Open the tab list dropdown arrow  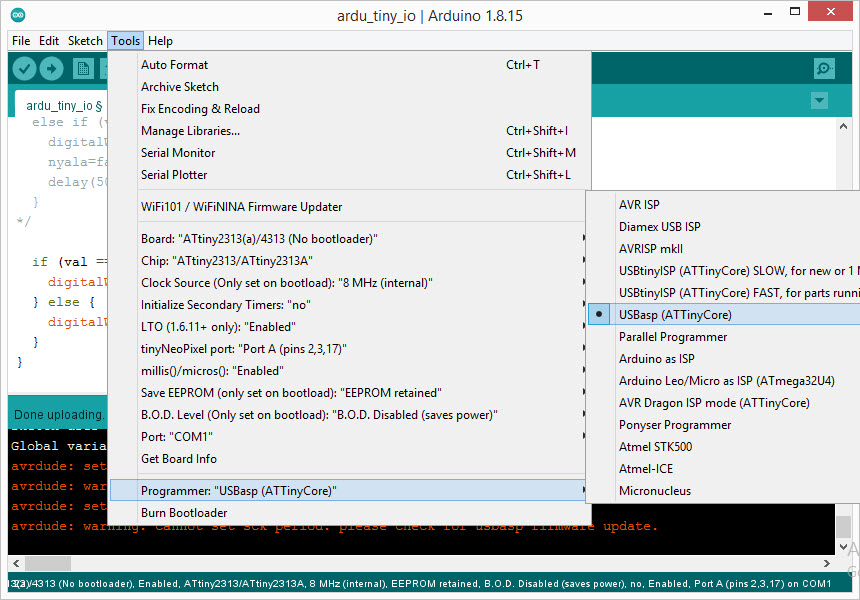click(819, 100)
